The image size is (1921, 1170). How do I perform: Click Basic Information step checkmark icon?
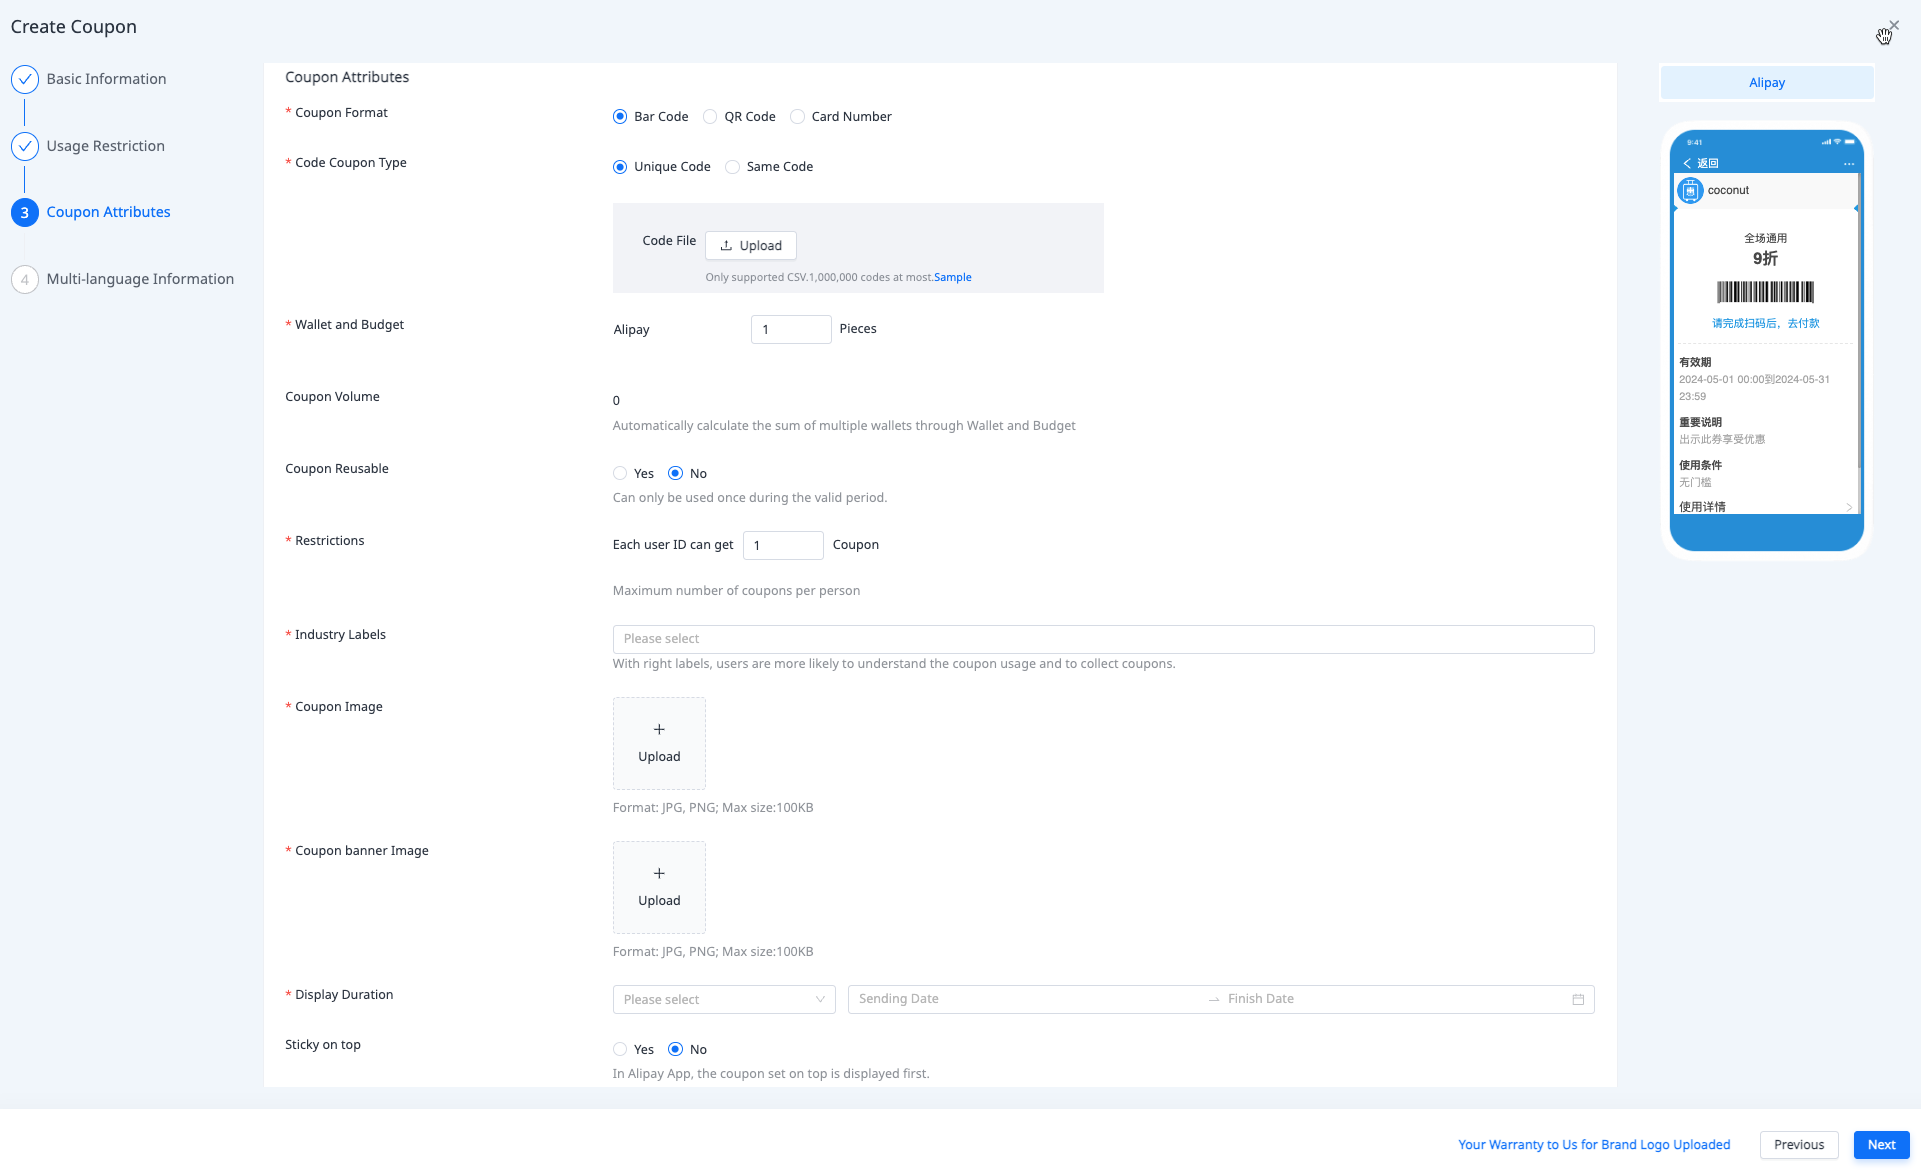point(25,79)
